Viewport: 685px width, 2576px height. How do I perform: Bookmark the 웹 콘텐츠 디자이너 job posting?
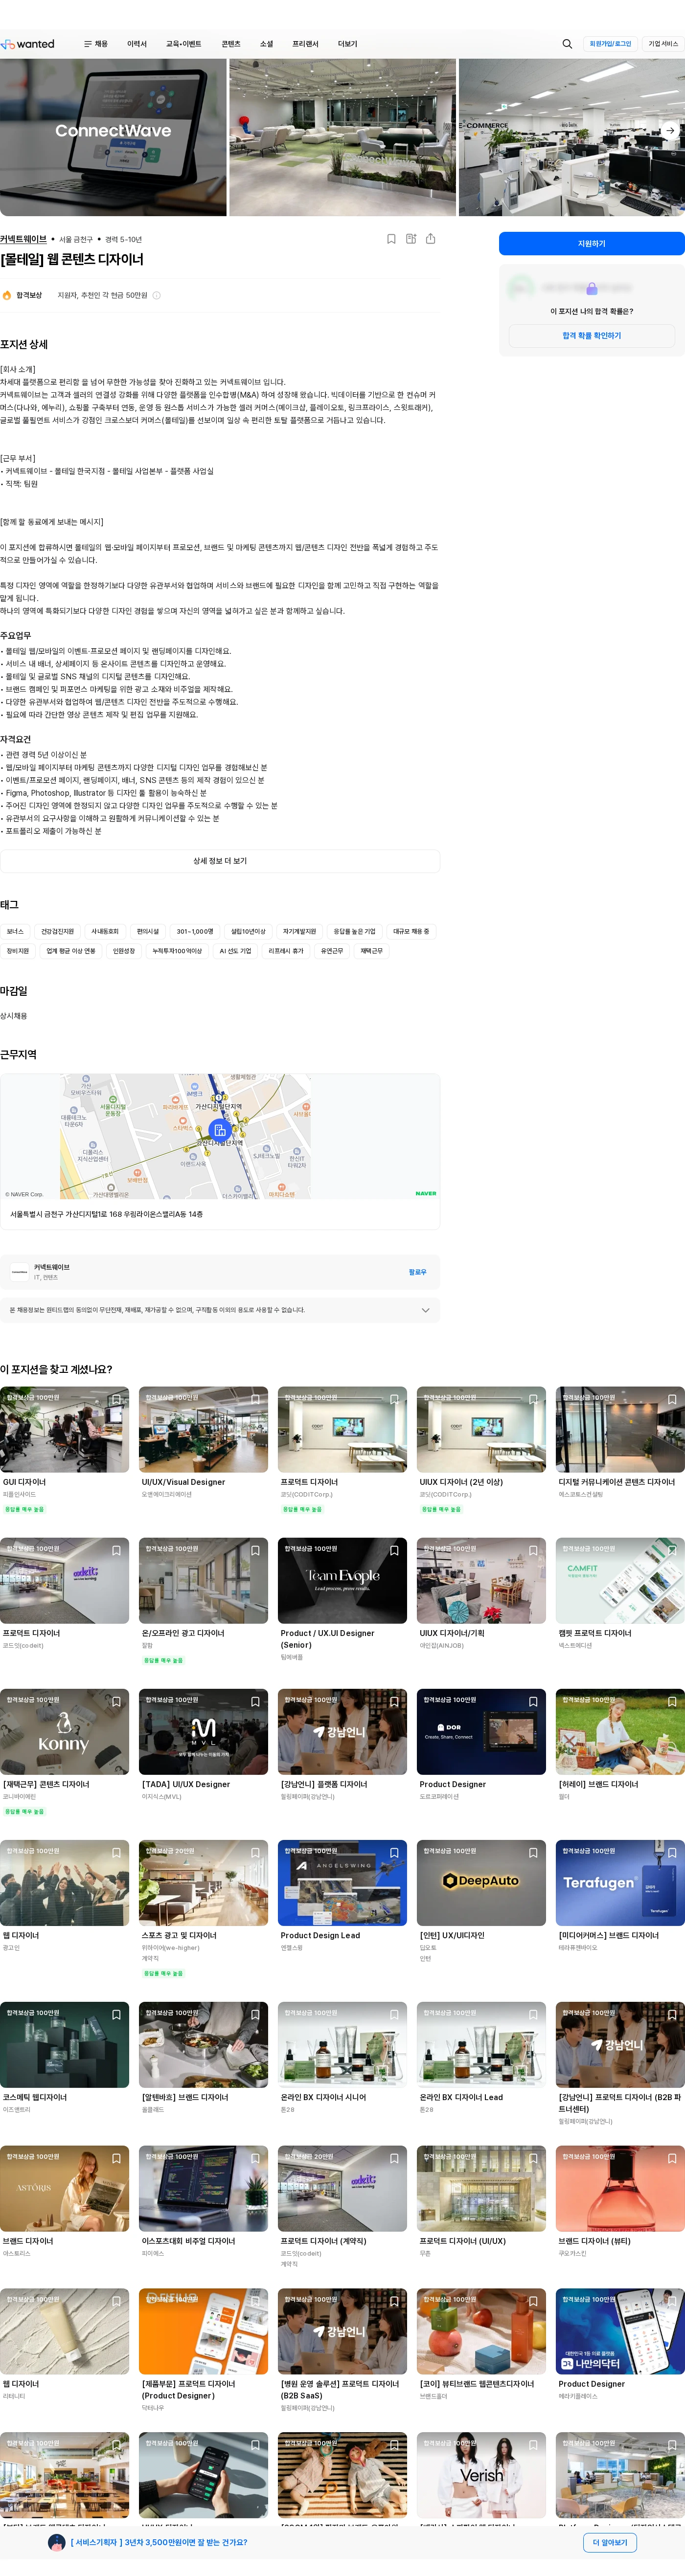coord(391,239)
